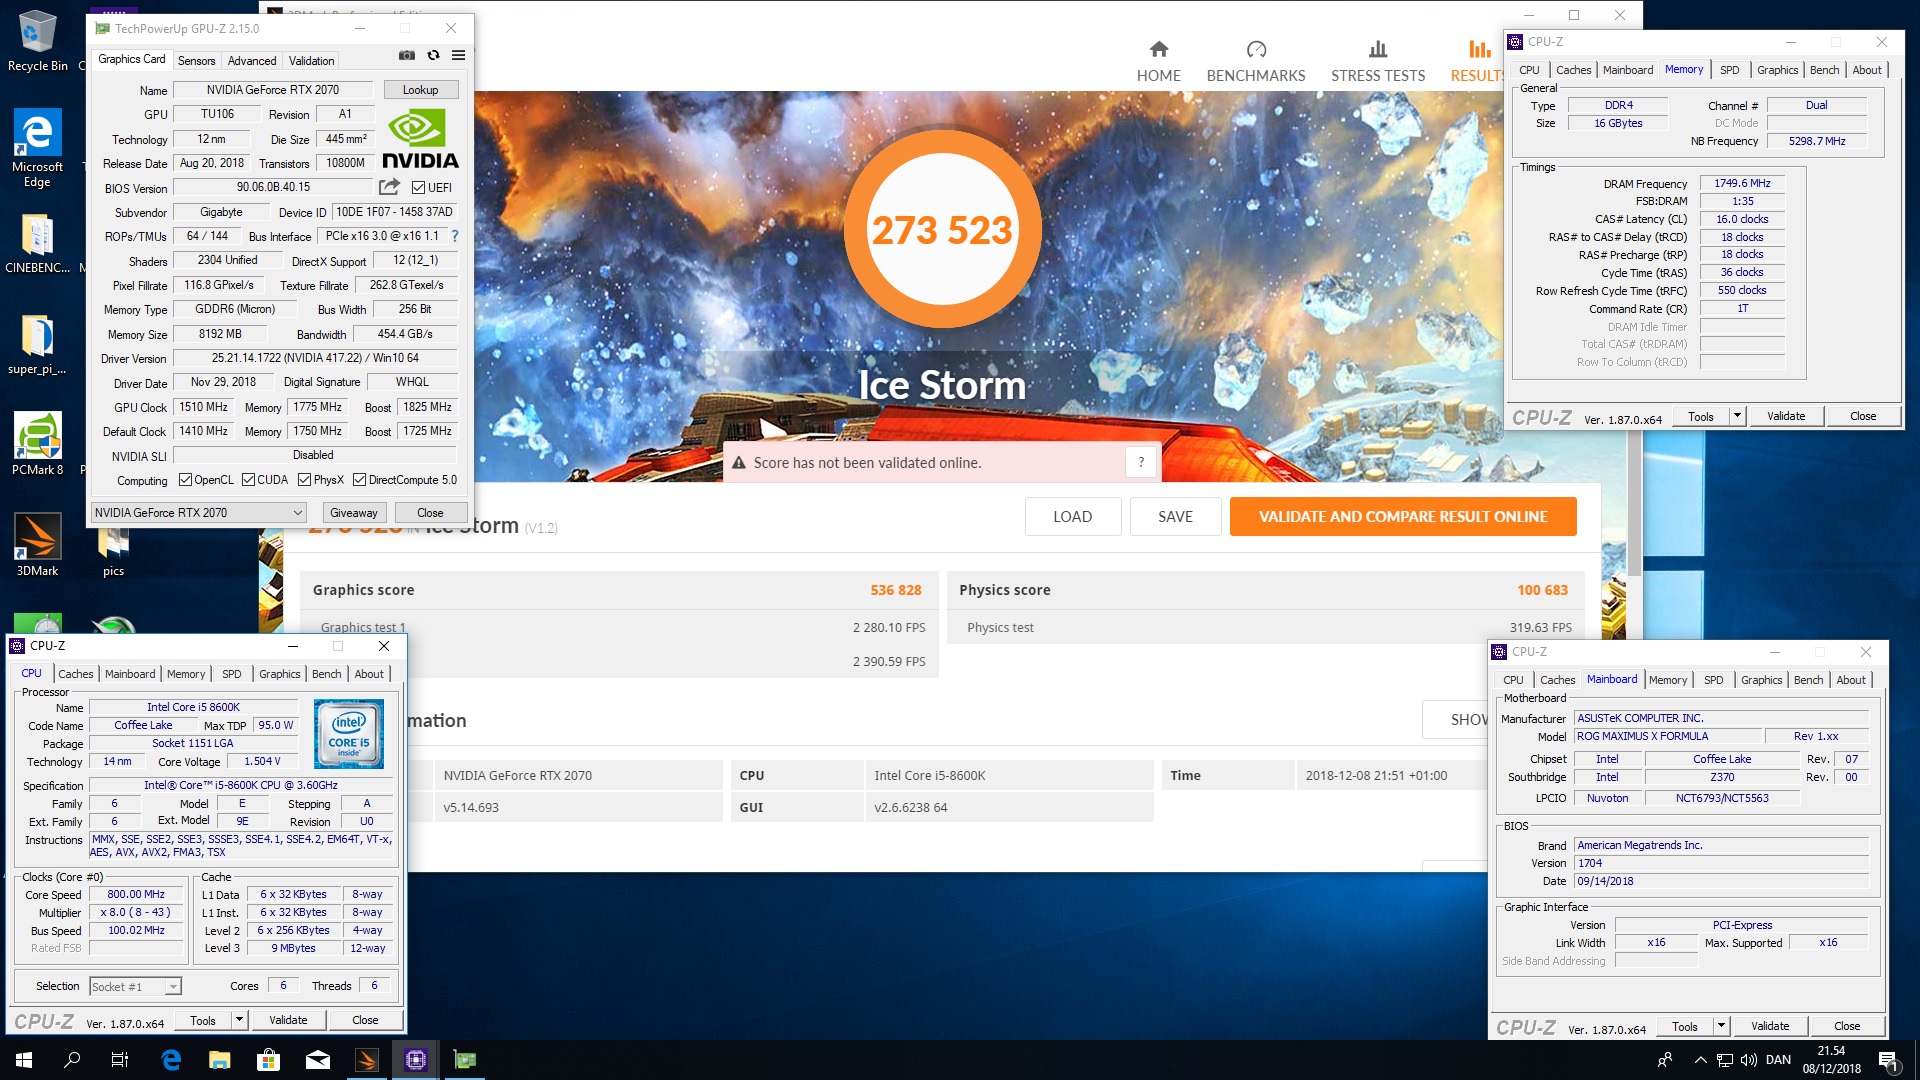
Task: Click the Giveaway button in GPU-Z
Action: (x=354, y=513)
